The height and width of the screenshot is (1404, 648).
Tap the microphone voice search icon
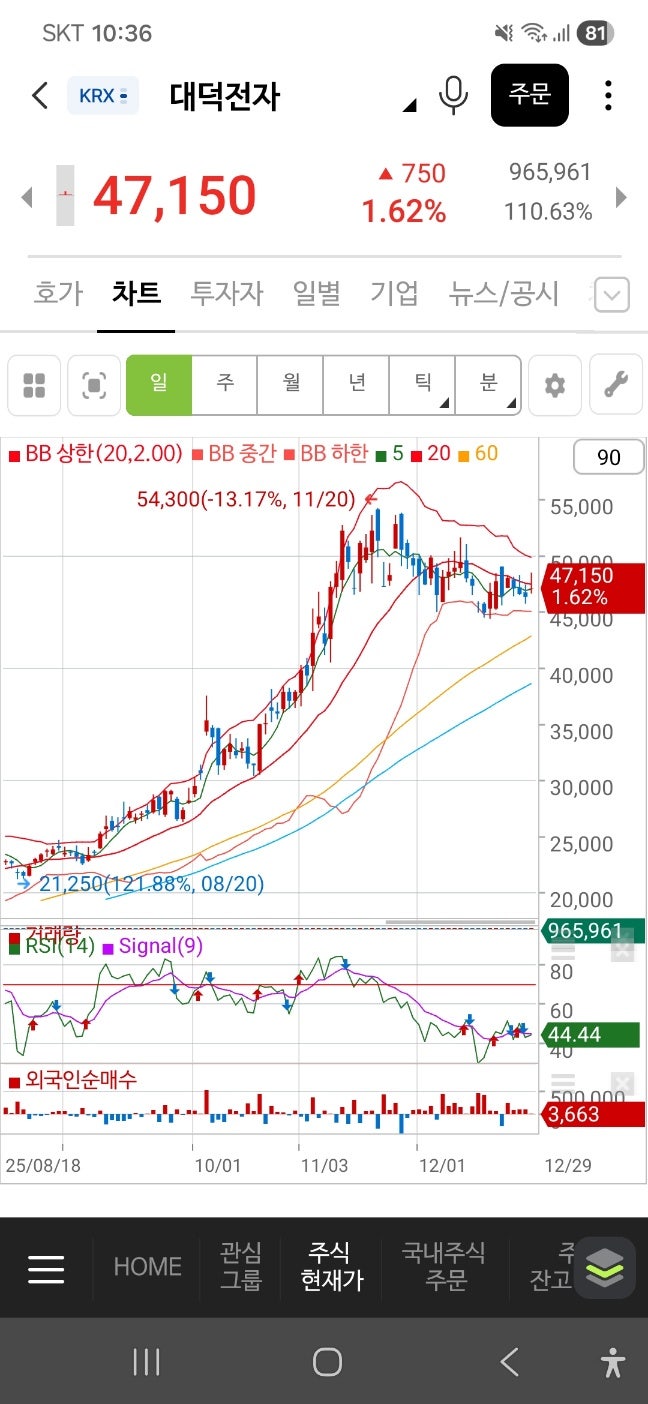pyautogui.click(x=454, y=95)
